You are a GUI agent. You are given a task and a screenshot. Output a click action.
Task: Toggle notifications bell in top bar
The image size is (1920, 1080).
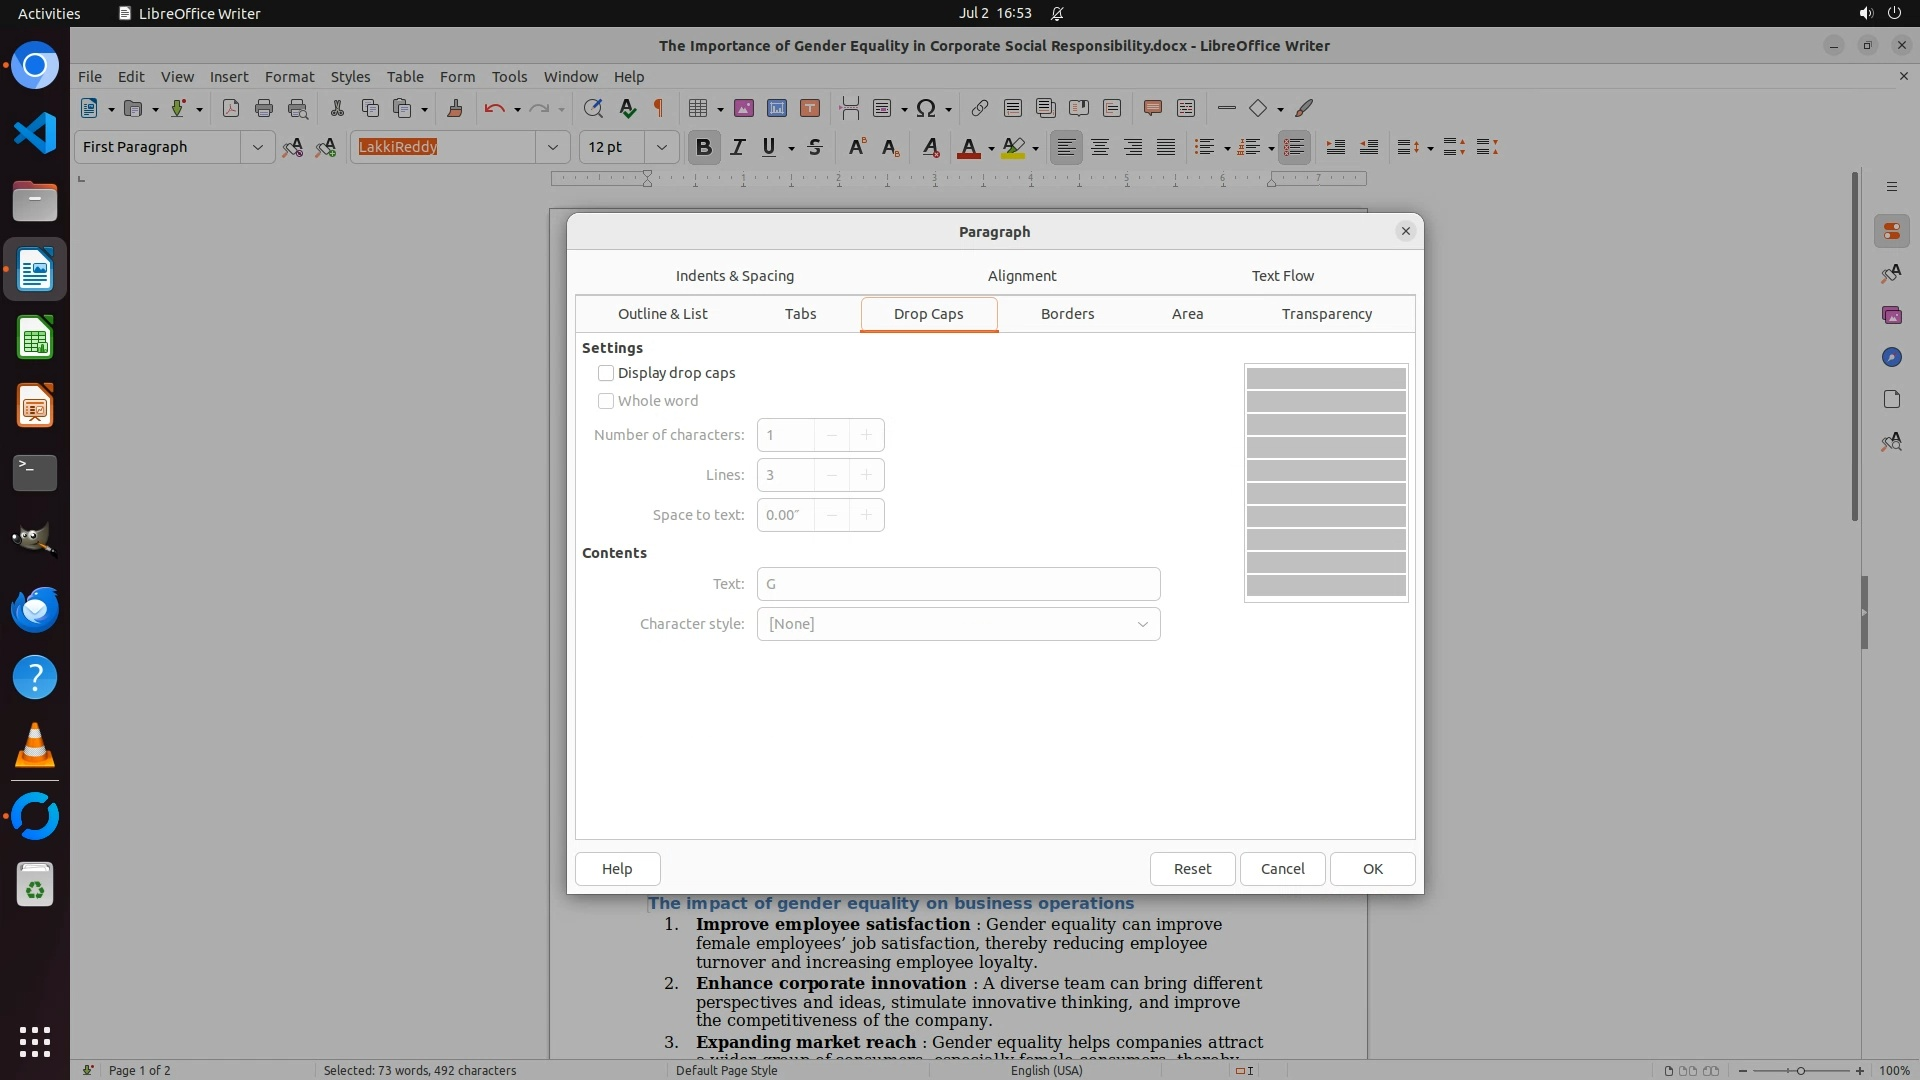tap(1057, 13)
